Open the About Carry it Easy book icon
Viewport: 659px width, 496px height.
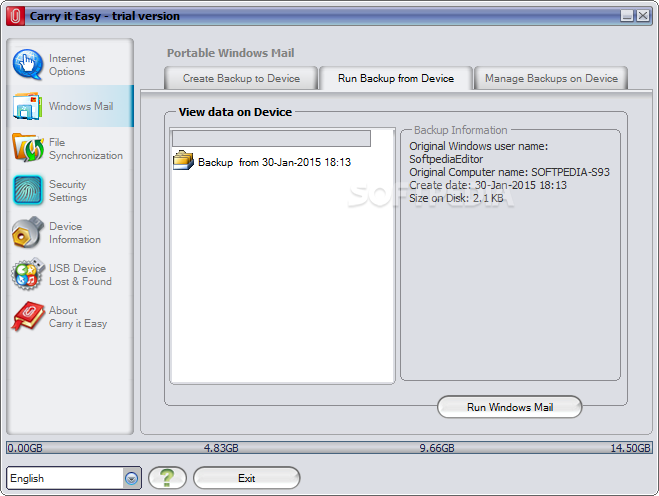coord(28,316)
